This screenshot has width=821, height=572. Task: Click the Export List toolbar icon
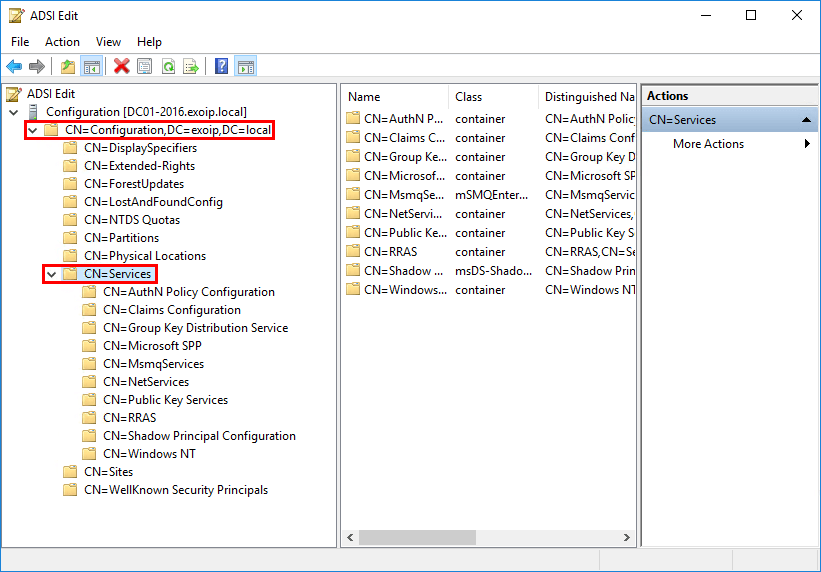click(191, 67)
